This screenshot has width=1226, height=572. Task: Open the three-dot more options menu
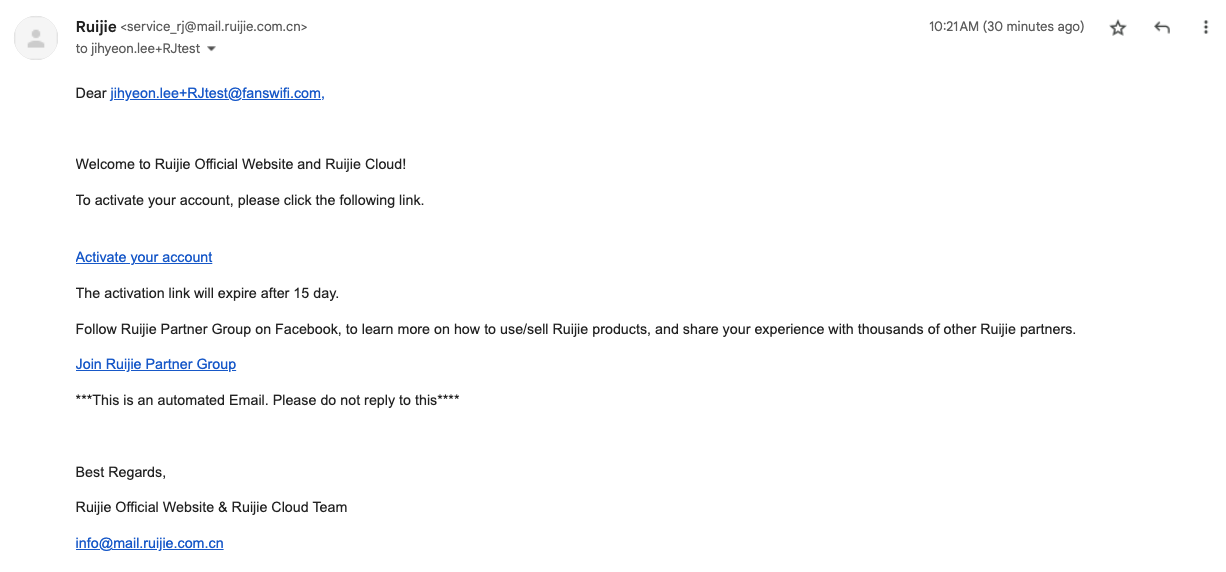[x=1206, y=28]
